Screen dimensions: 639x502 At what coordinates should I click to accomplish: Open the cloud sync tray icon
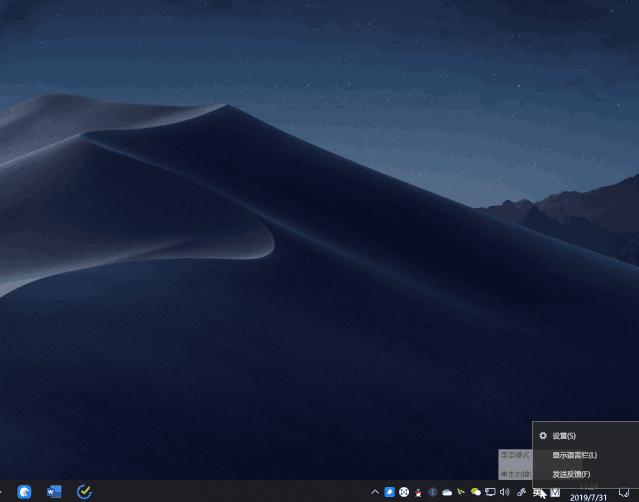(447, 492)
